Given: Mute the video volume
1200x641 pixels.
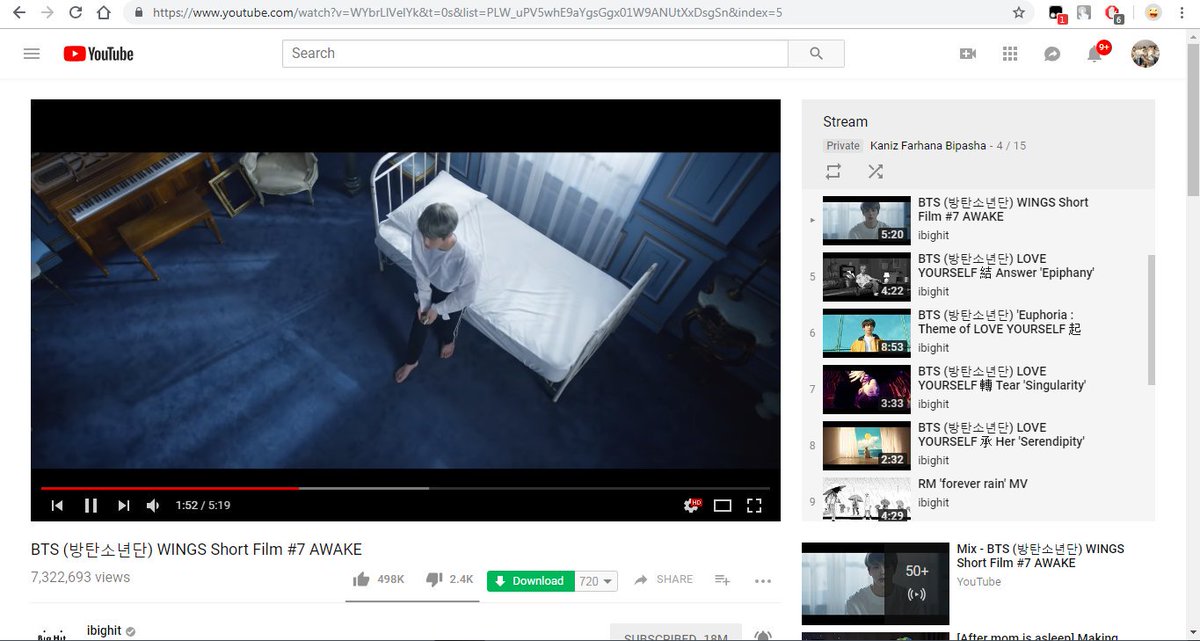Looking at the screenshot, I should (153, 506).
